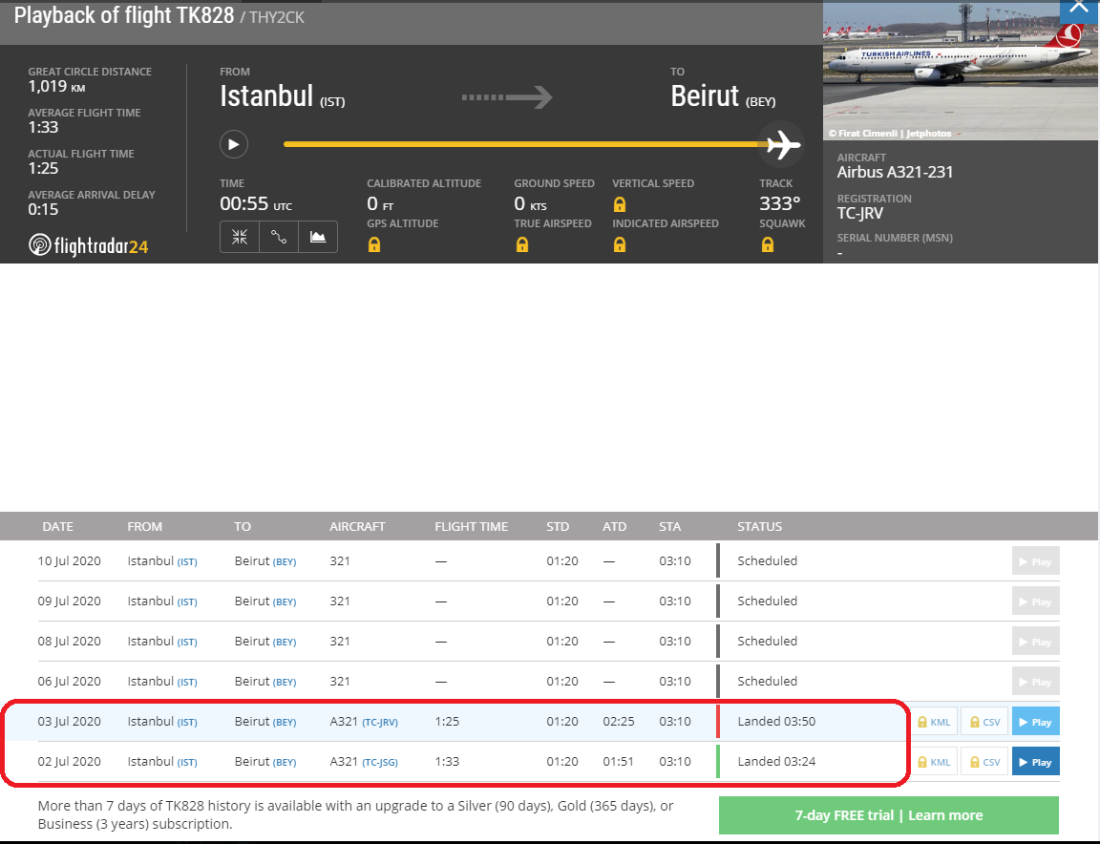Play the 02 Jul 2020 flight
1100x844 pixels.
coord(1035,762)
